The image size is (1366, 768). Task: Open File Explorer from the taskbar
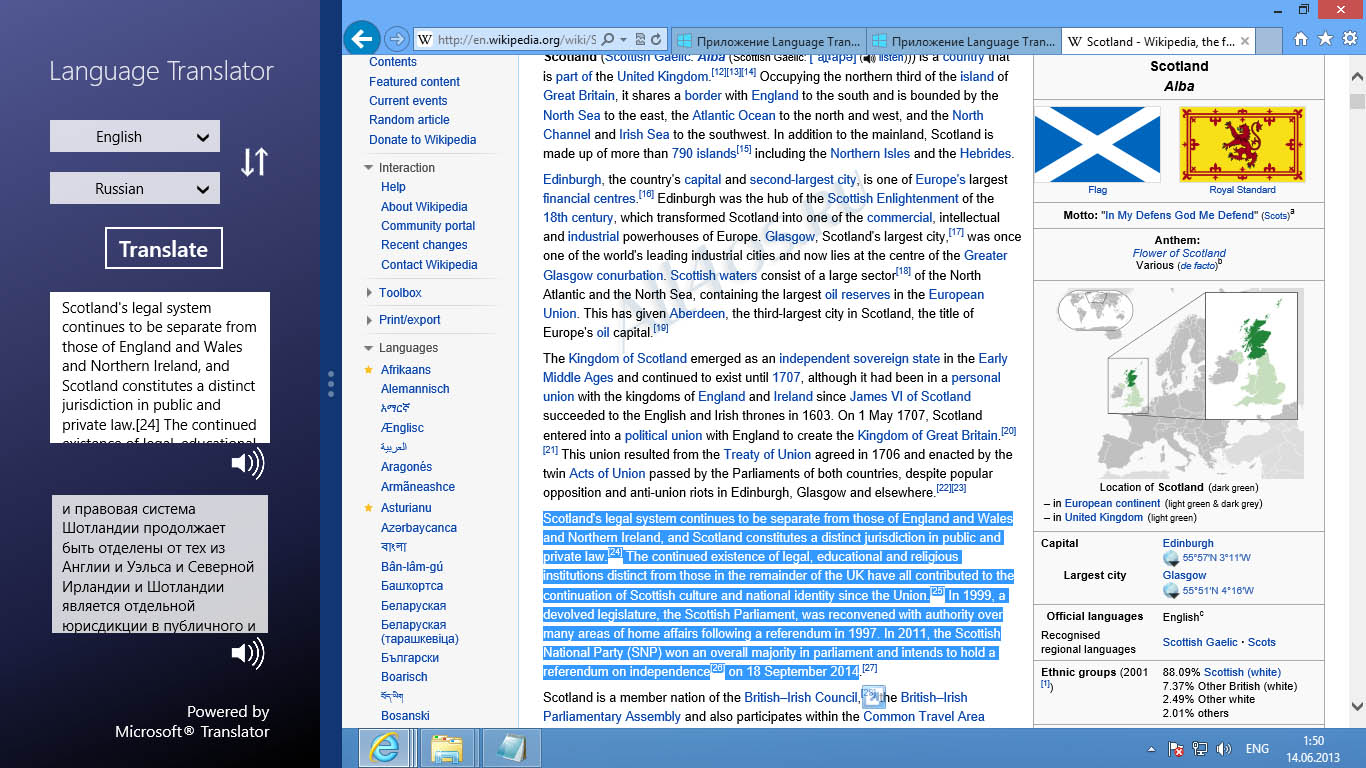coord(446,748)
